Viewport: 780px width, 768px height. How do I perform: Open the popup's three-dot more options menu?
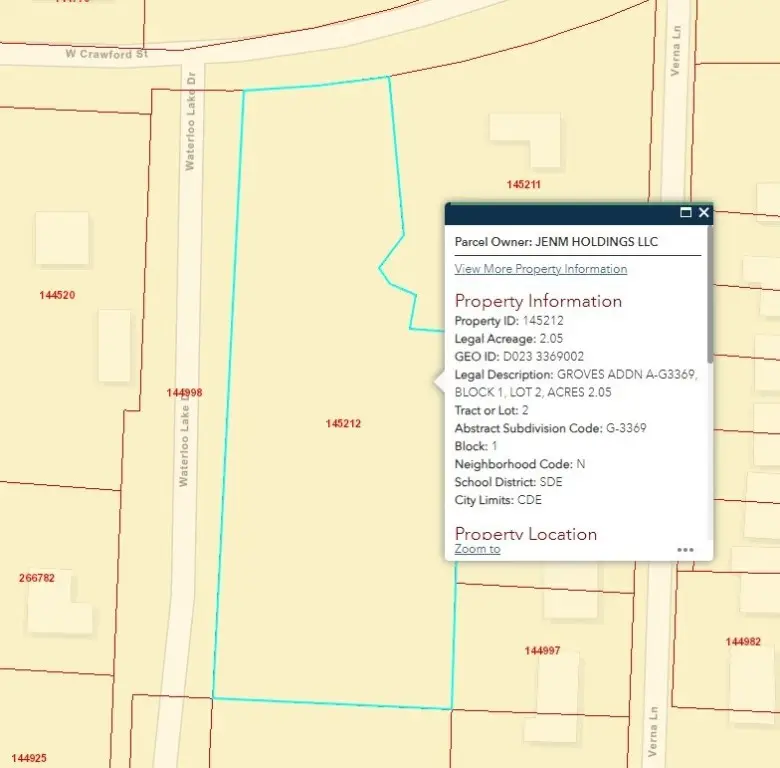click(685, 549)
